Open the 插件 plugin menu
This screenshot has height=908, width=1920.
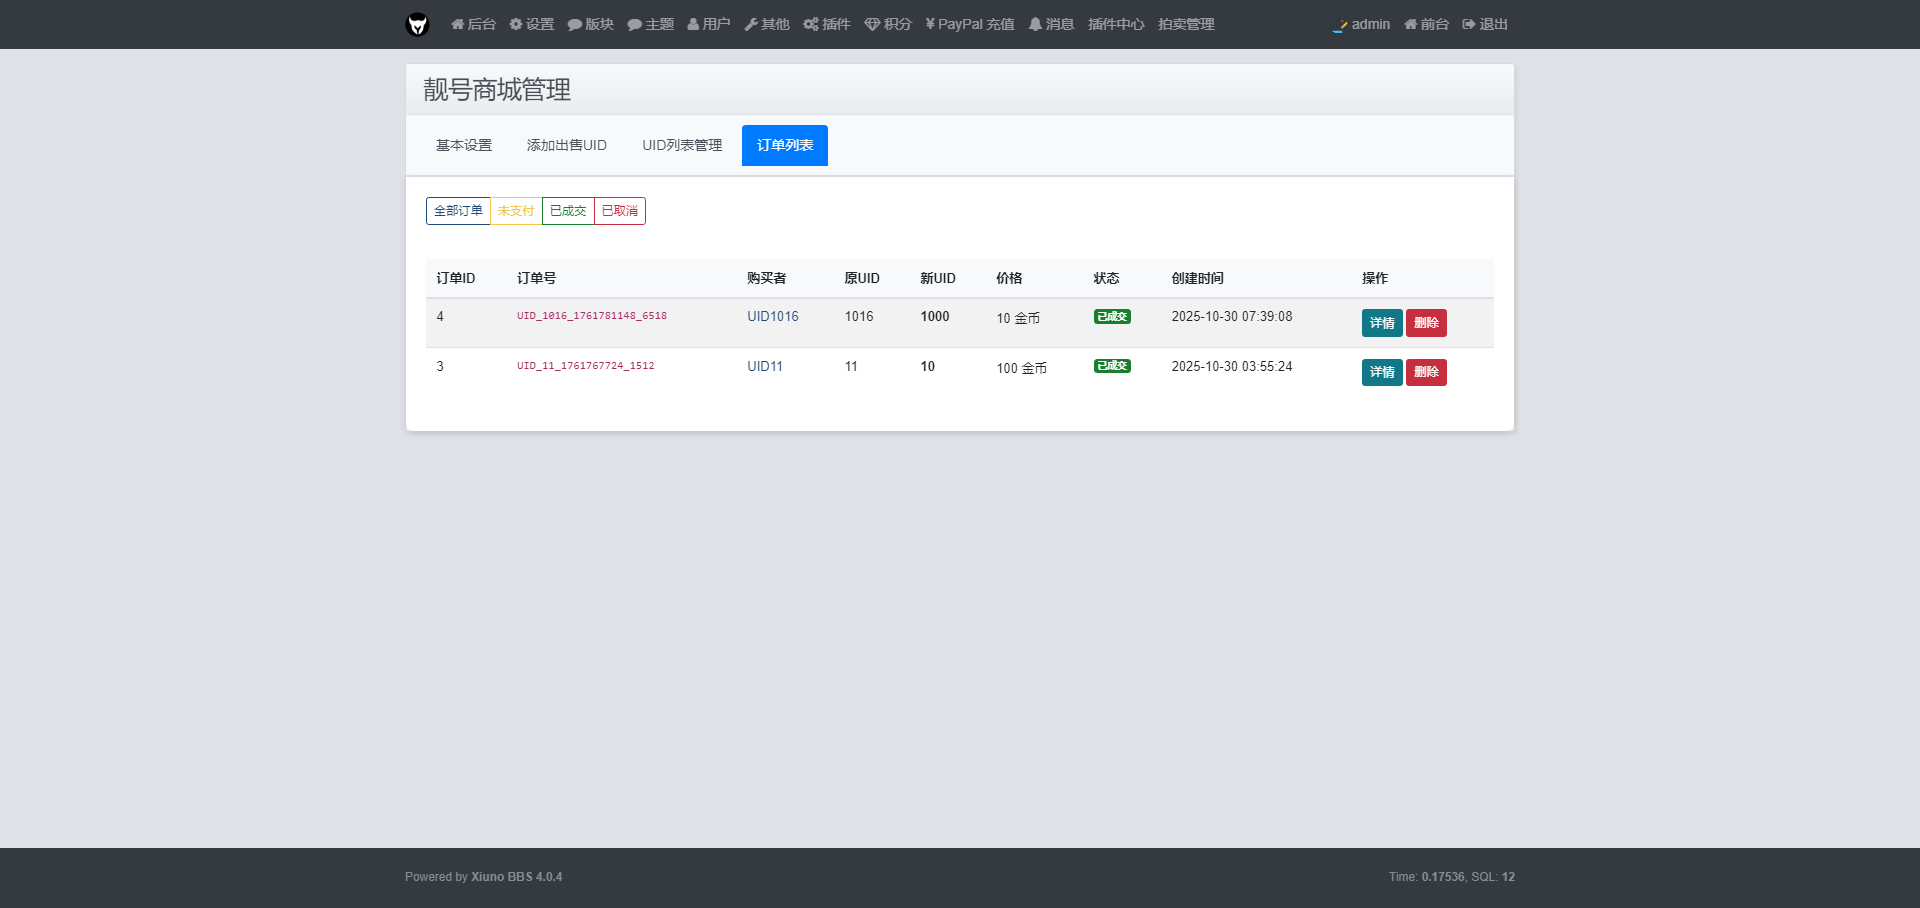(x=826, y=24)
